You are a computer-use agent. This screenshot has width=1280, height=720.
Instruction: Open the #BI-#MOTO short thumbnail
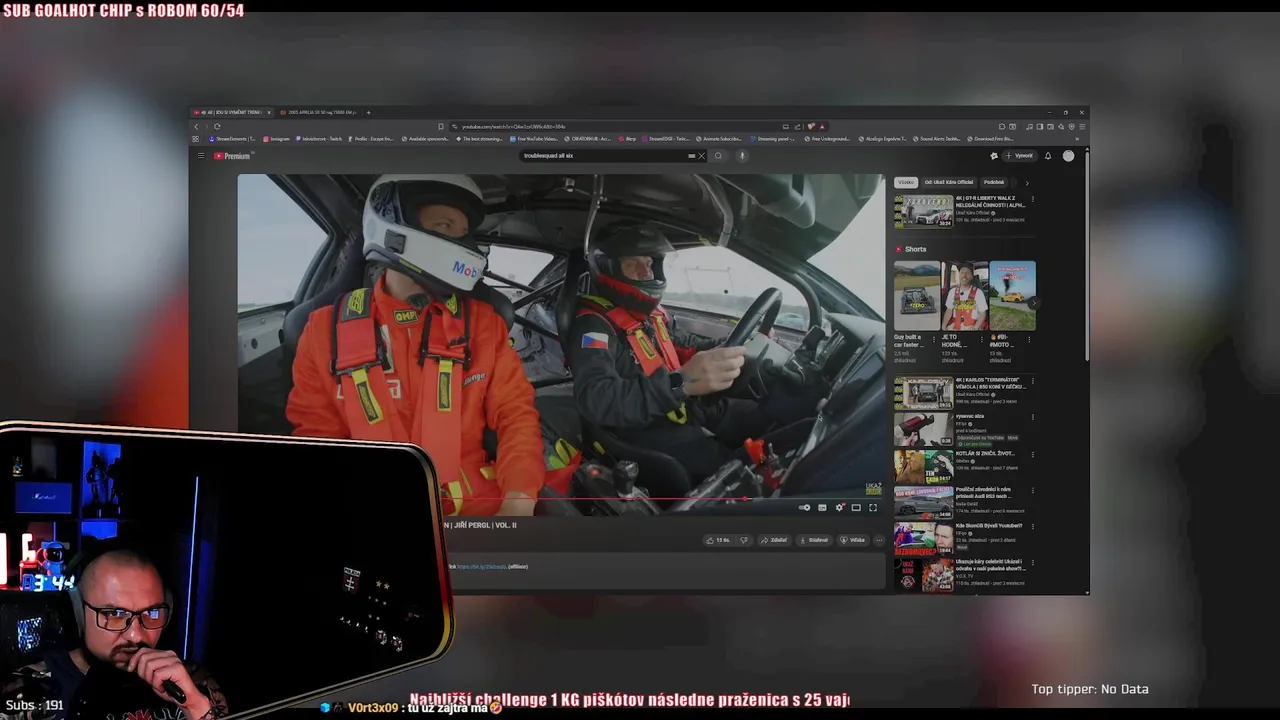1012,296
